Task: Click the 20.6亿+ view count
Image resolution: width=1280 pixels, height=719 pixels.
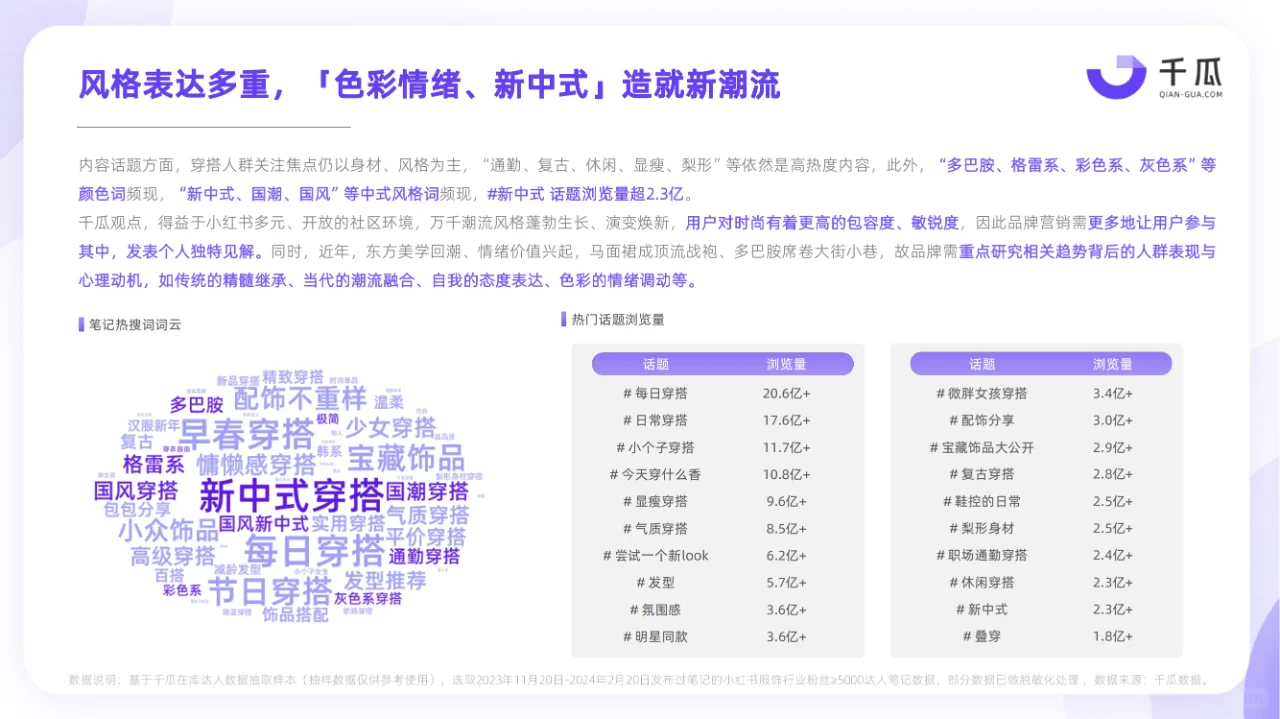Action: point(786,393)
